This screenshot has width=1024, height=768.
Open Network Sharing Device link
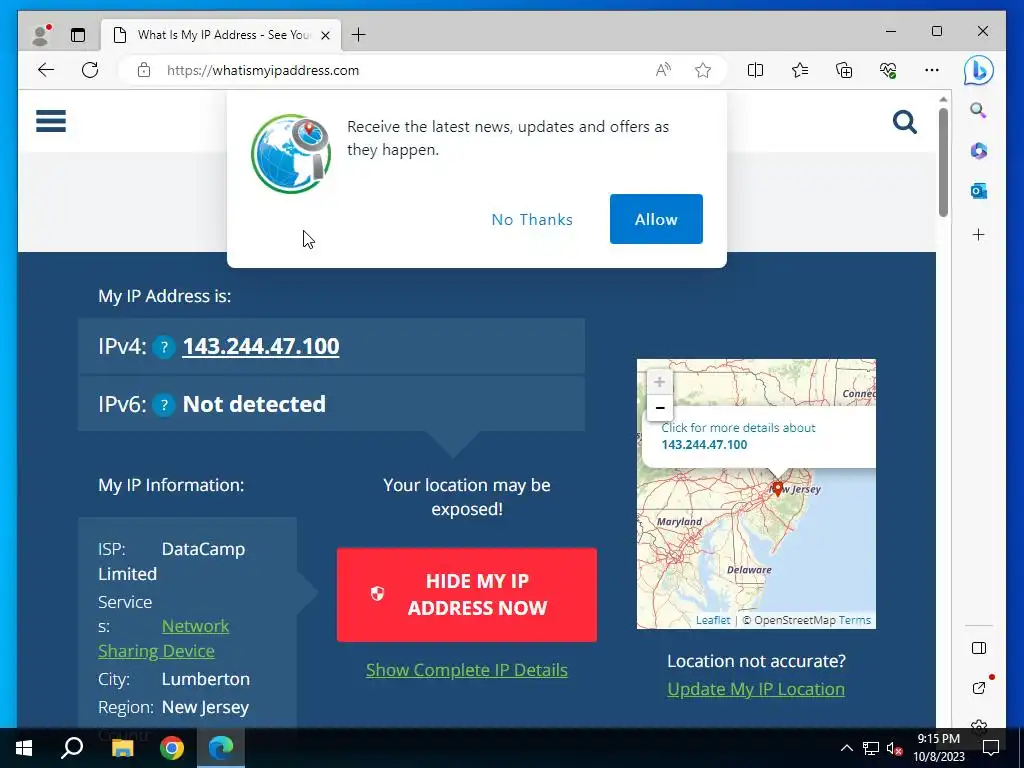click(163, 639)
